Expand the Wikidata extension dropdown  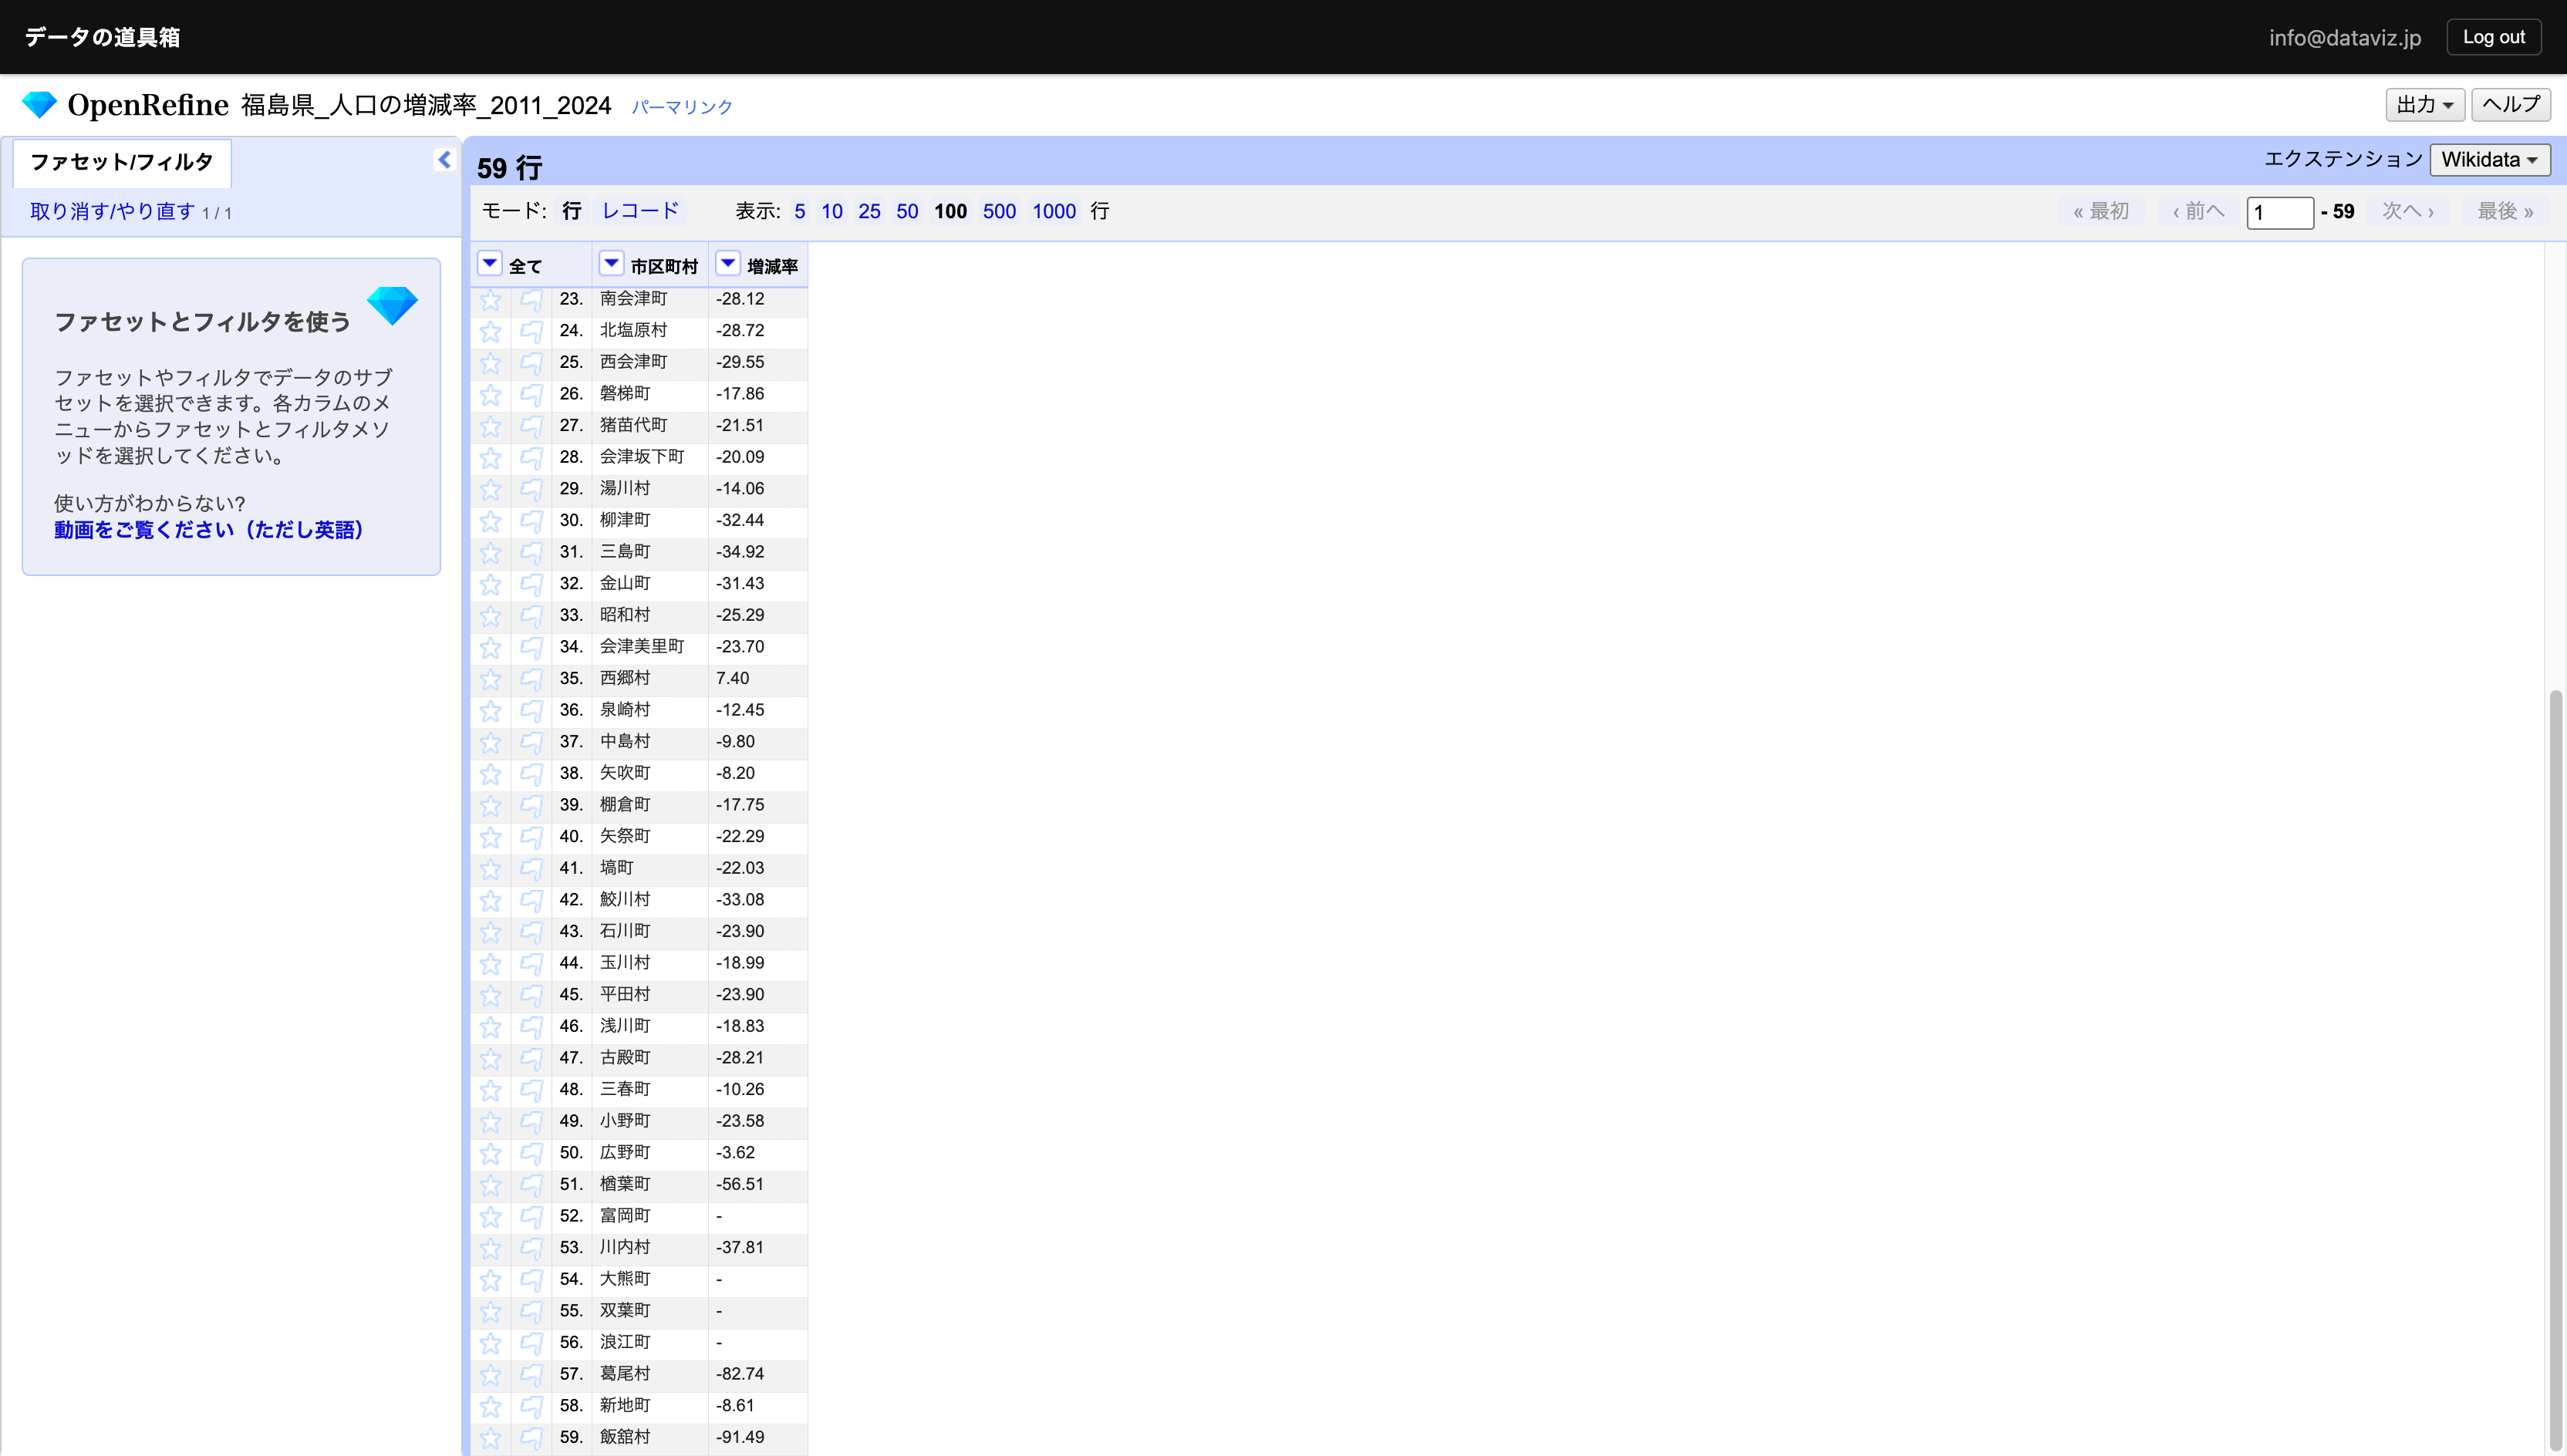click(2489, 160)
